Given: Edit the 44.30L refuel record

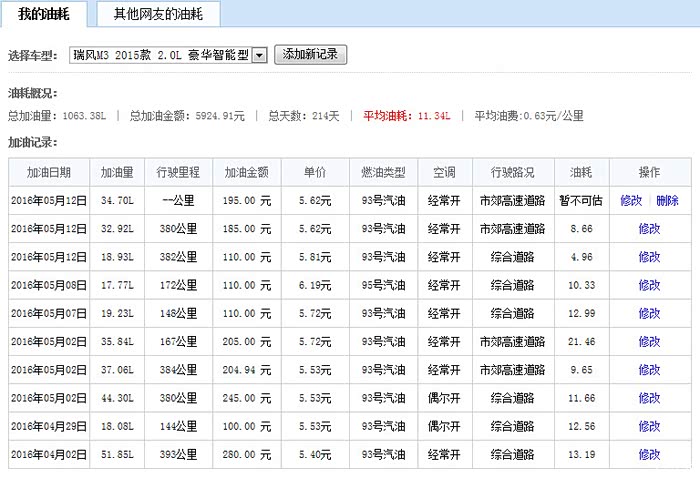Looking at the screenshot, I should pyautogui.click(x=649, y=398).
